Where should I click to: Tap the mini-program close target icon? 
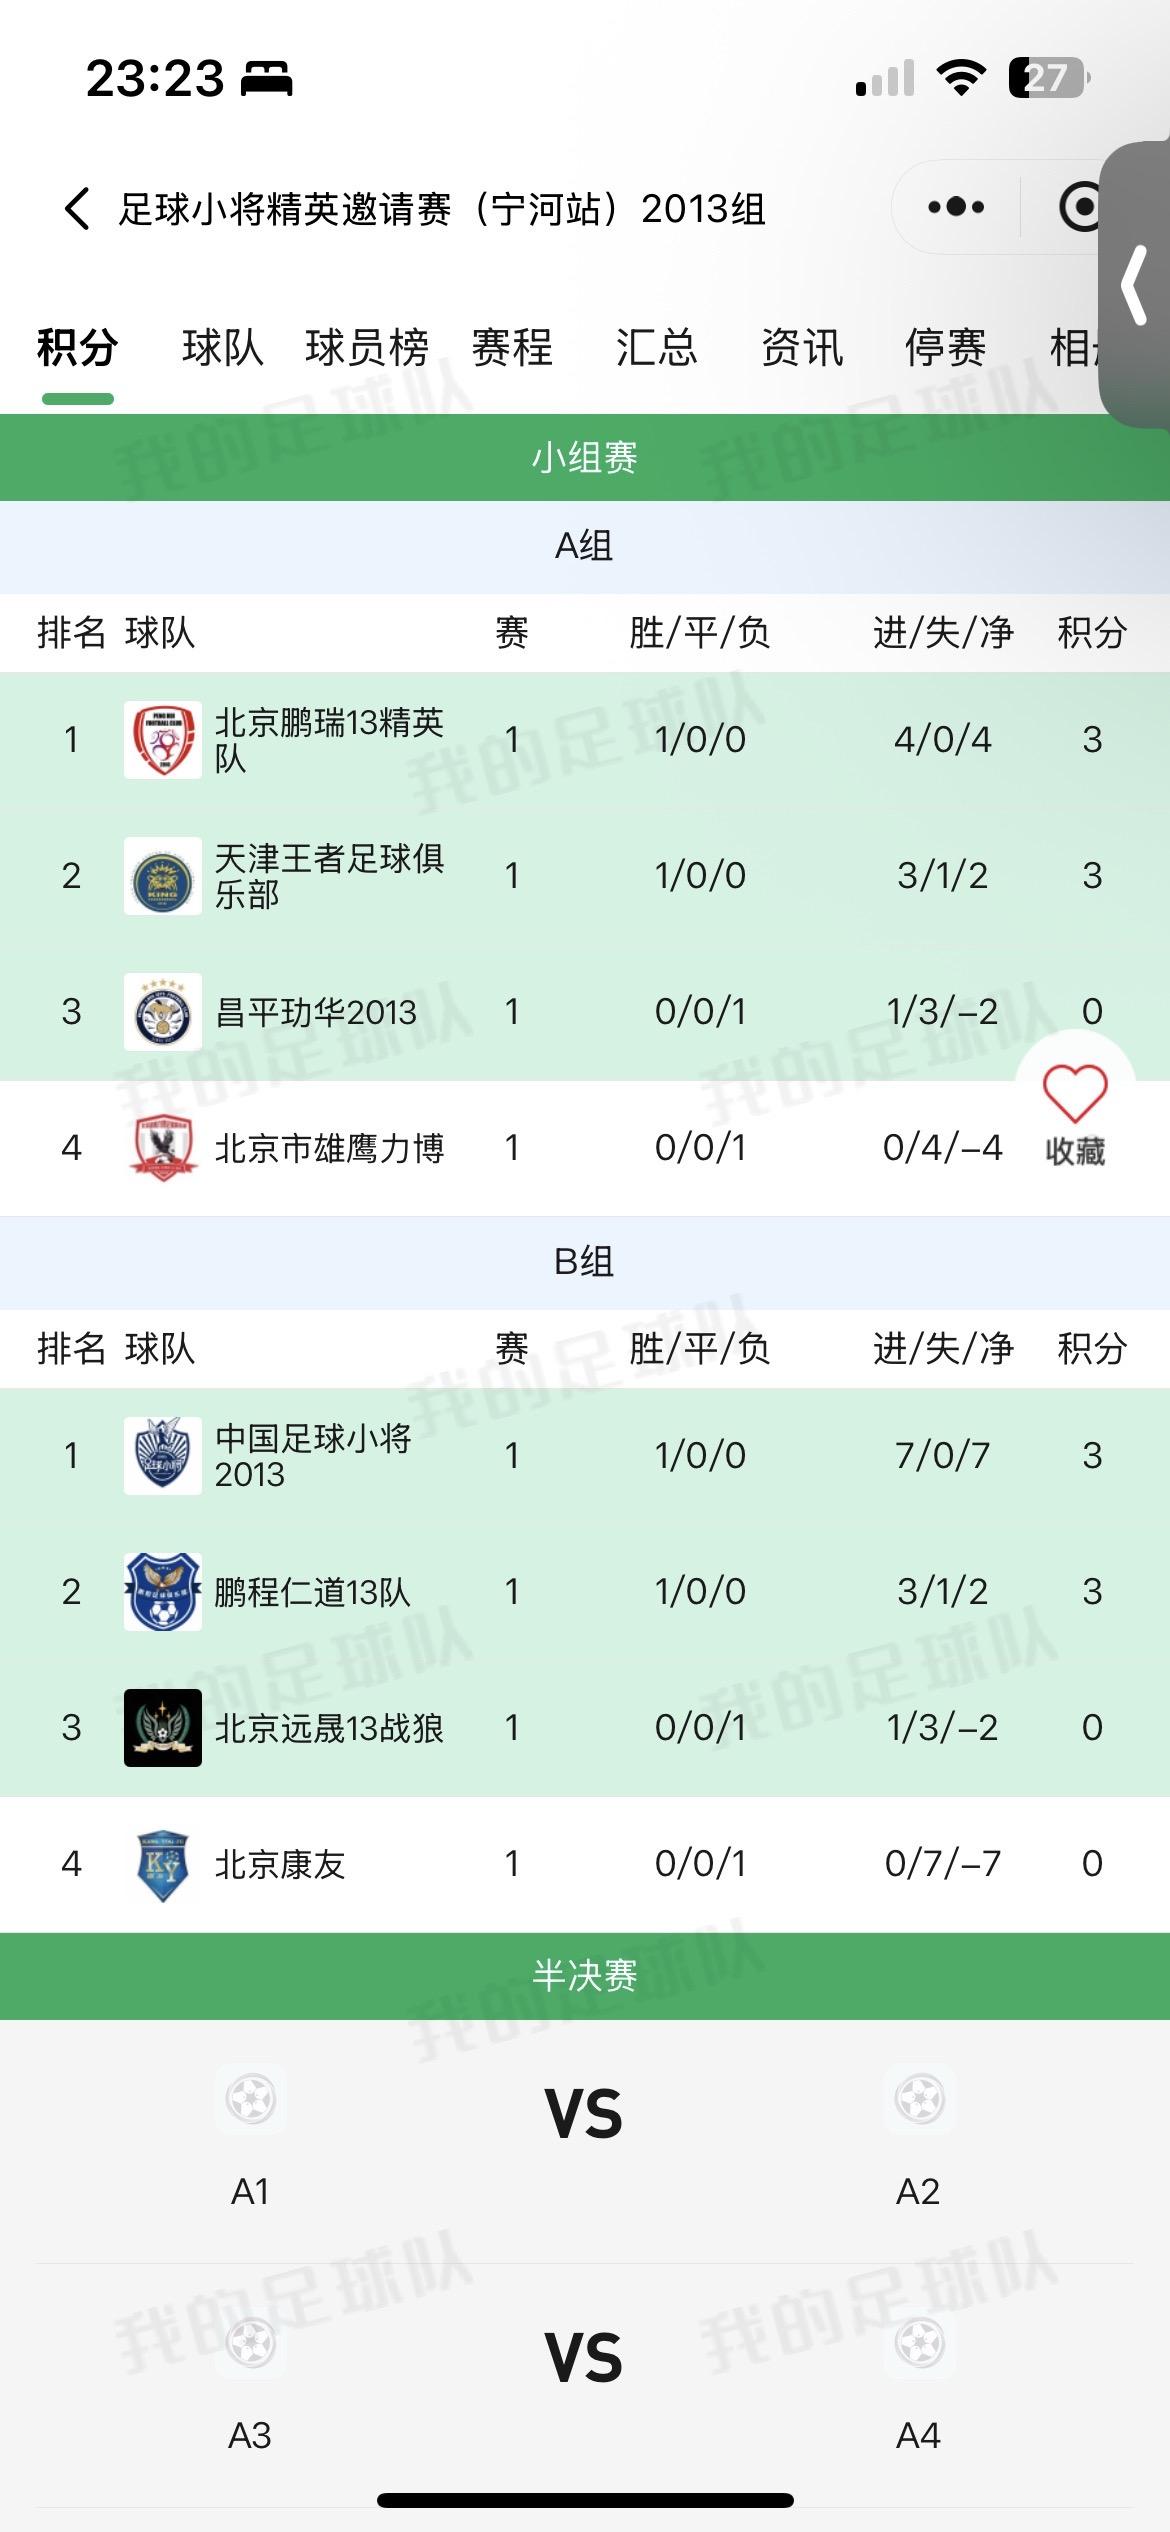pyautogui.click(x=1081, y=208)
